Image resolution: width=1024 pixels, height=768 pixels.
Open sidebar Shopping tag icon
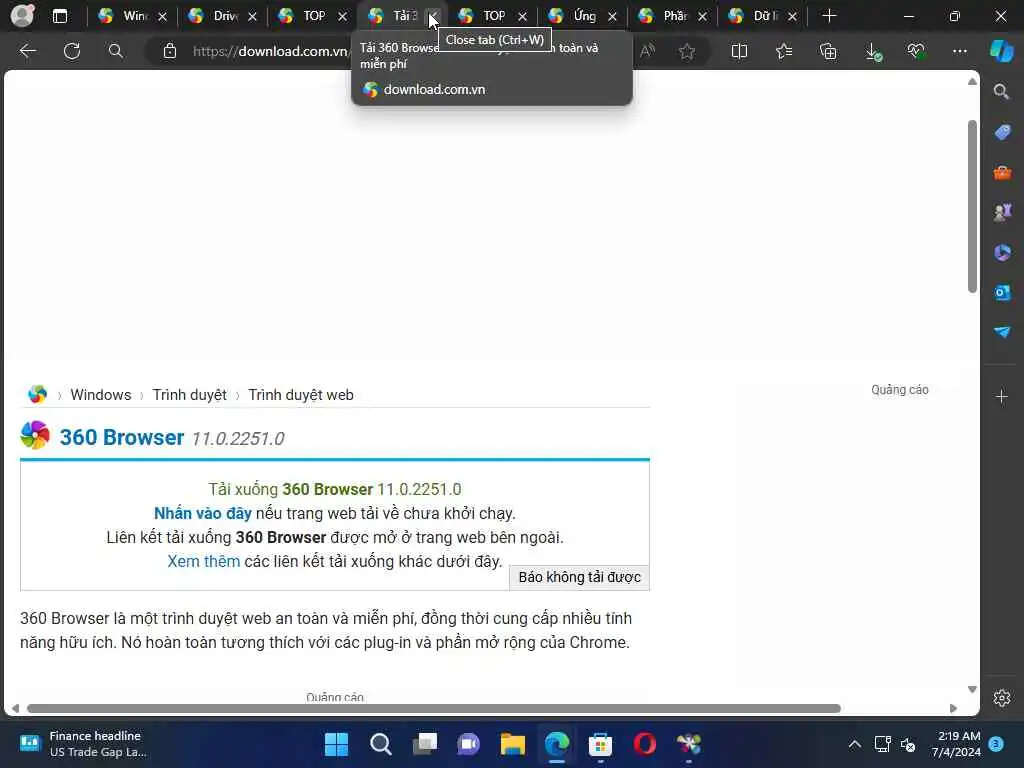pos(1002,132)
